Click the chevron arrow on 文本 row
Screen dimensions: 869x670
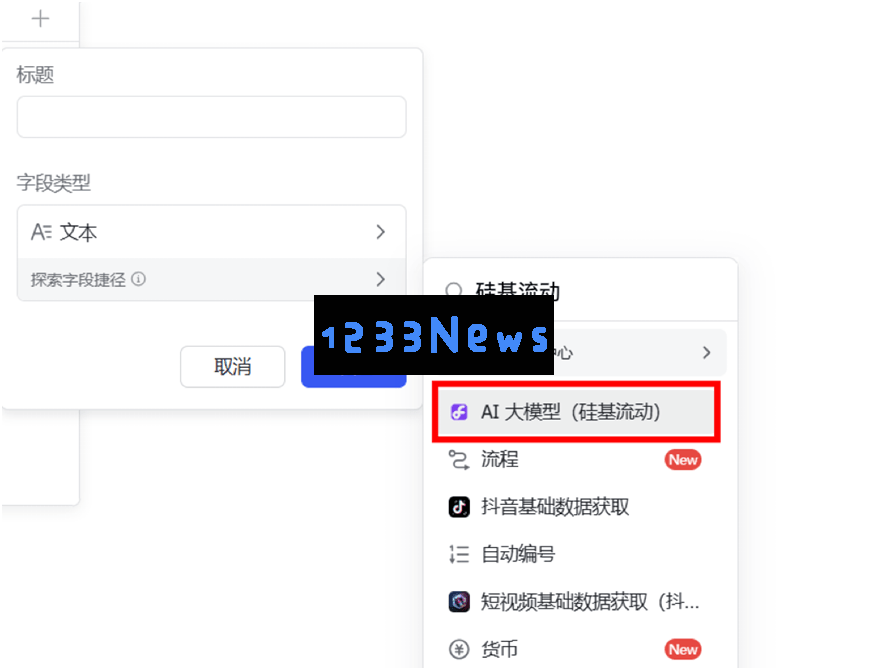pos(380,232)
